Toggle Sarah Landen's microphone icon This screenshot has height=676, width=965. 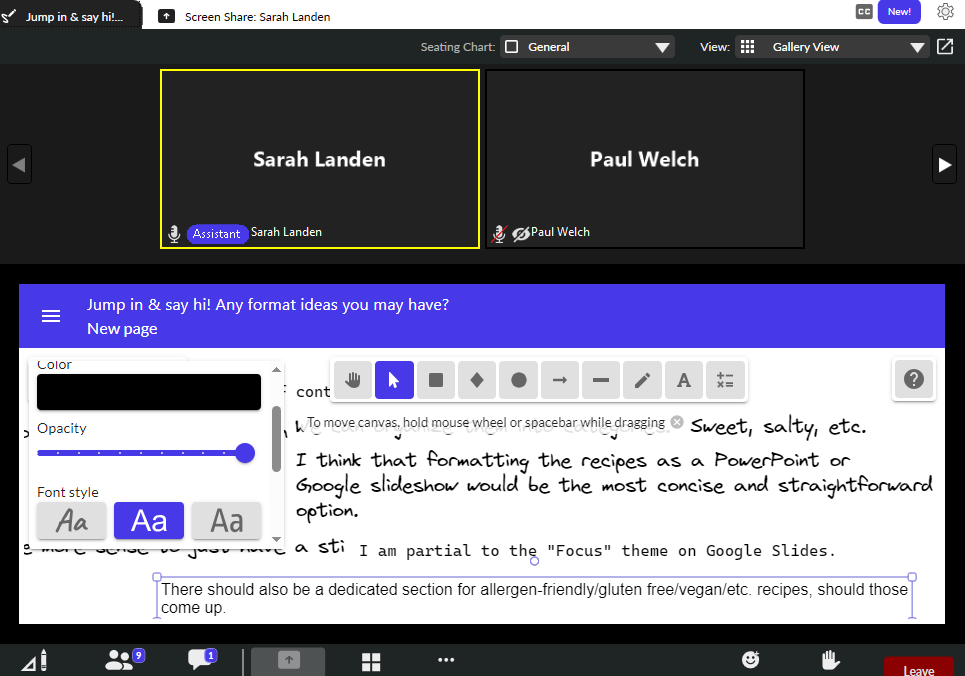174,234
